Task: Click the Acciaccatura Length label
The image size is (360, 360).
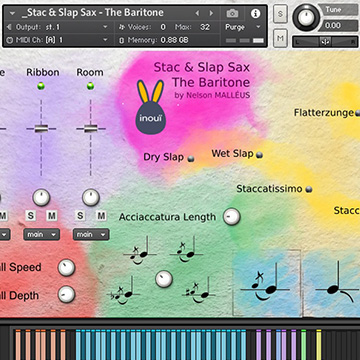Action: pyautogui.click(x=167, y=217)
